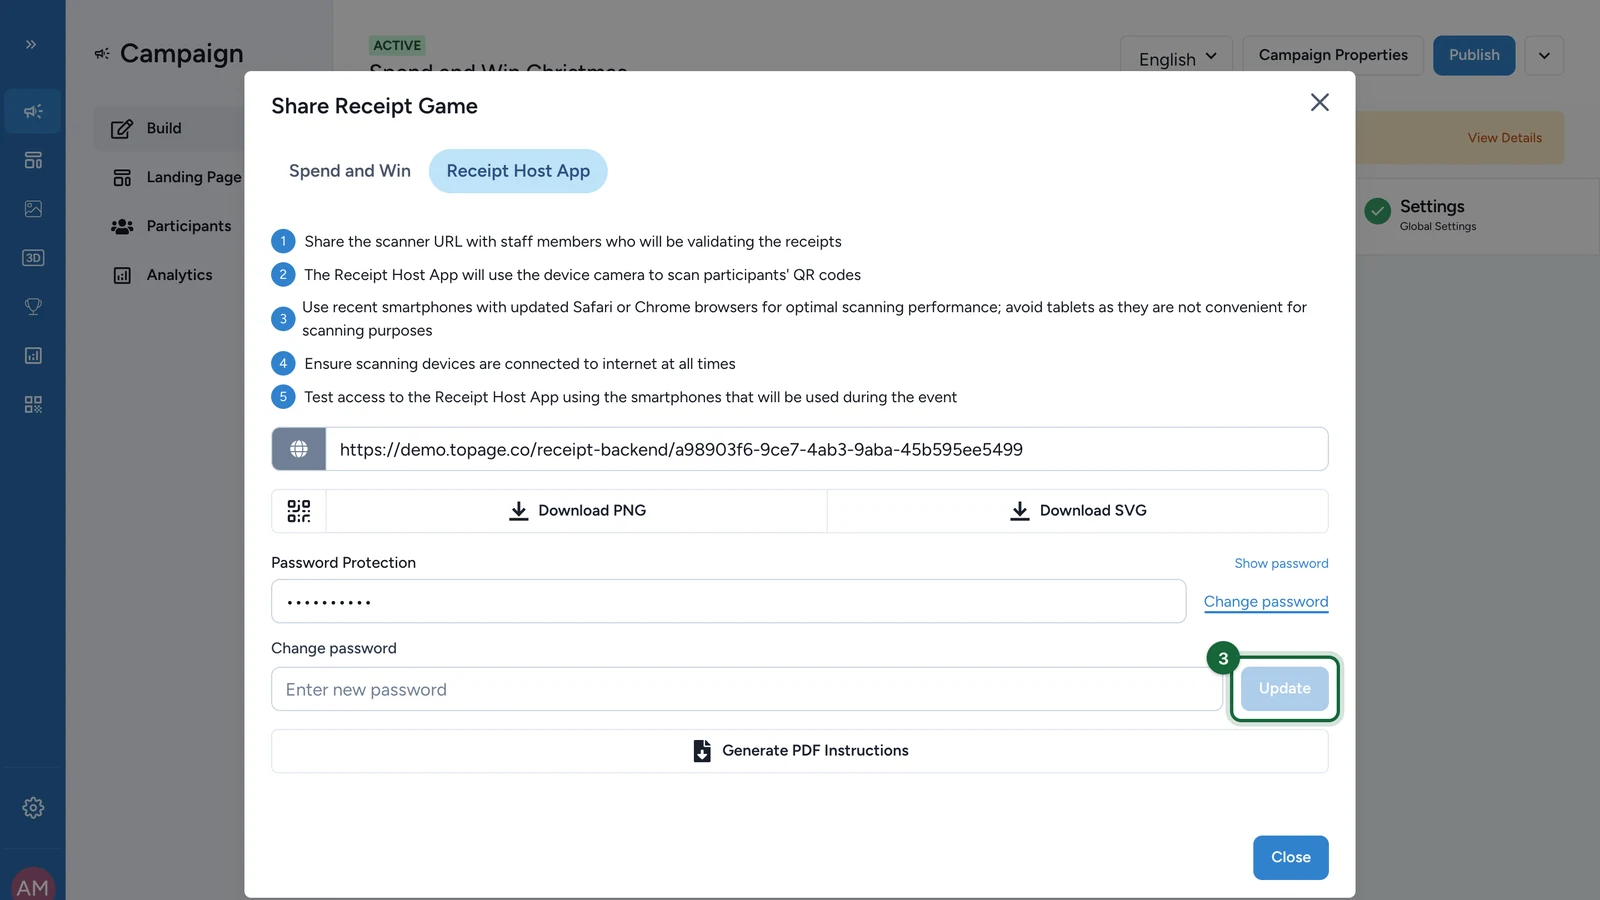Image resolution: width=1600 pixels, height=900 pixels.
Task: Close the dialog with the blue Close button
Action: pyautogui.click(x=1291, y=858)
